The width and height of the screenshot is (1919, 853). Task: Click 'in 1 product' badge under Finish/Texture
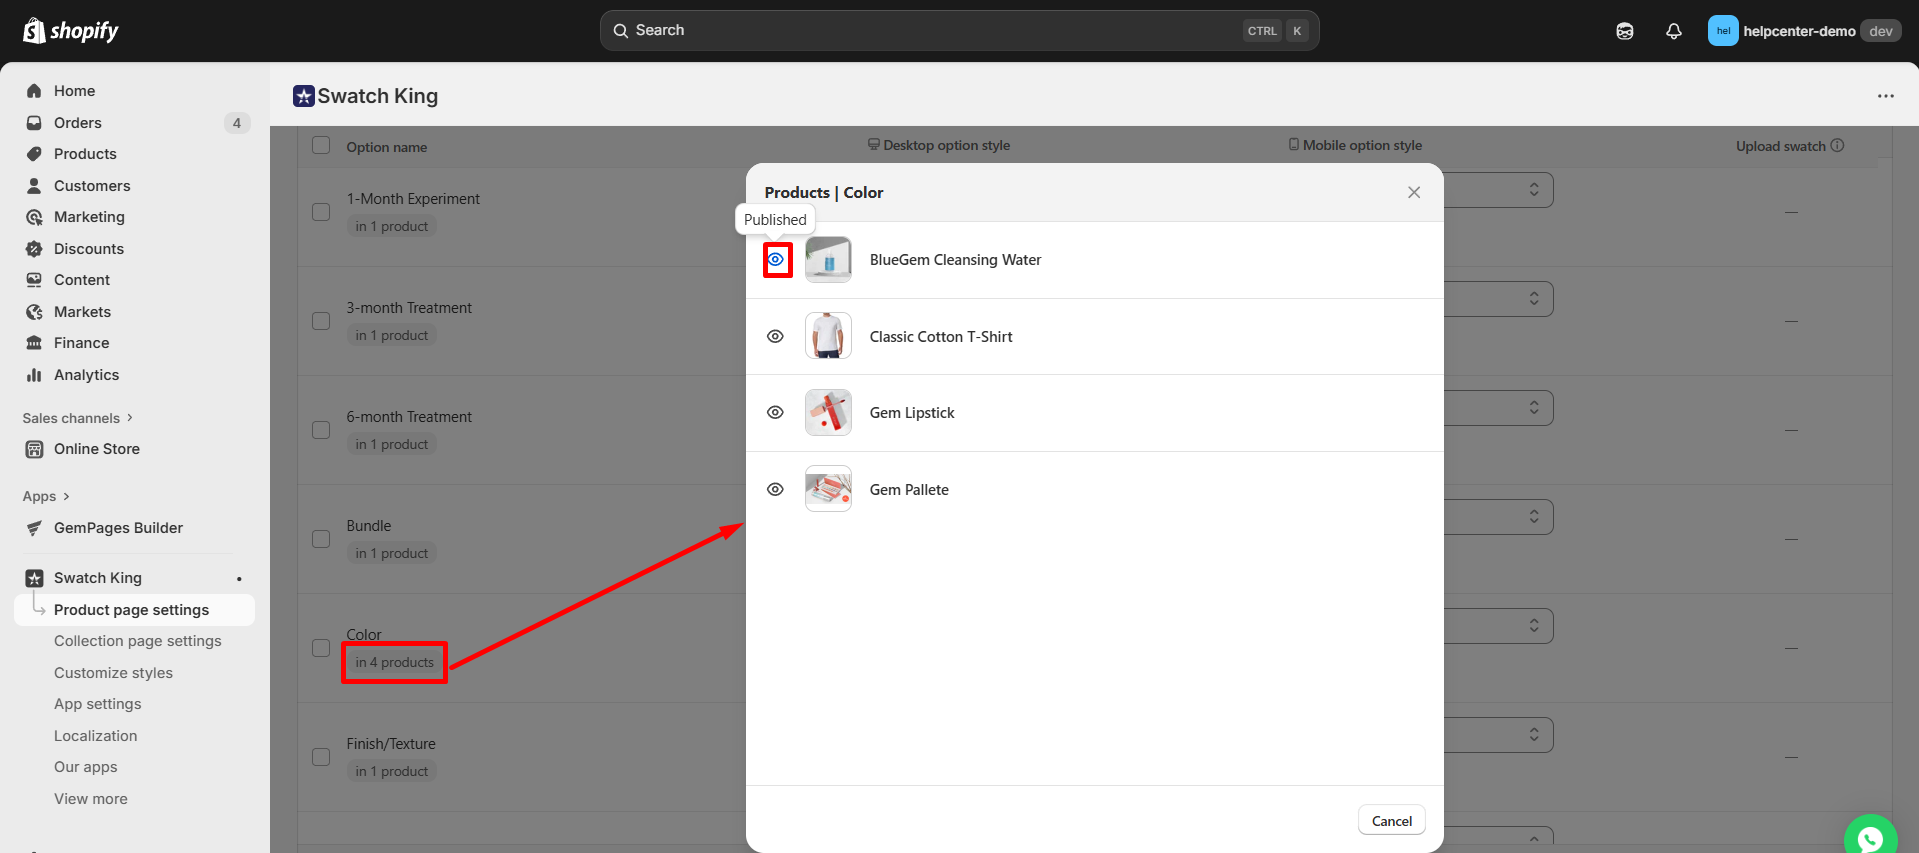pyautogui.click(x=391, y=771)
